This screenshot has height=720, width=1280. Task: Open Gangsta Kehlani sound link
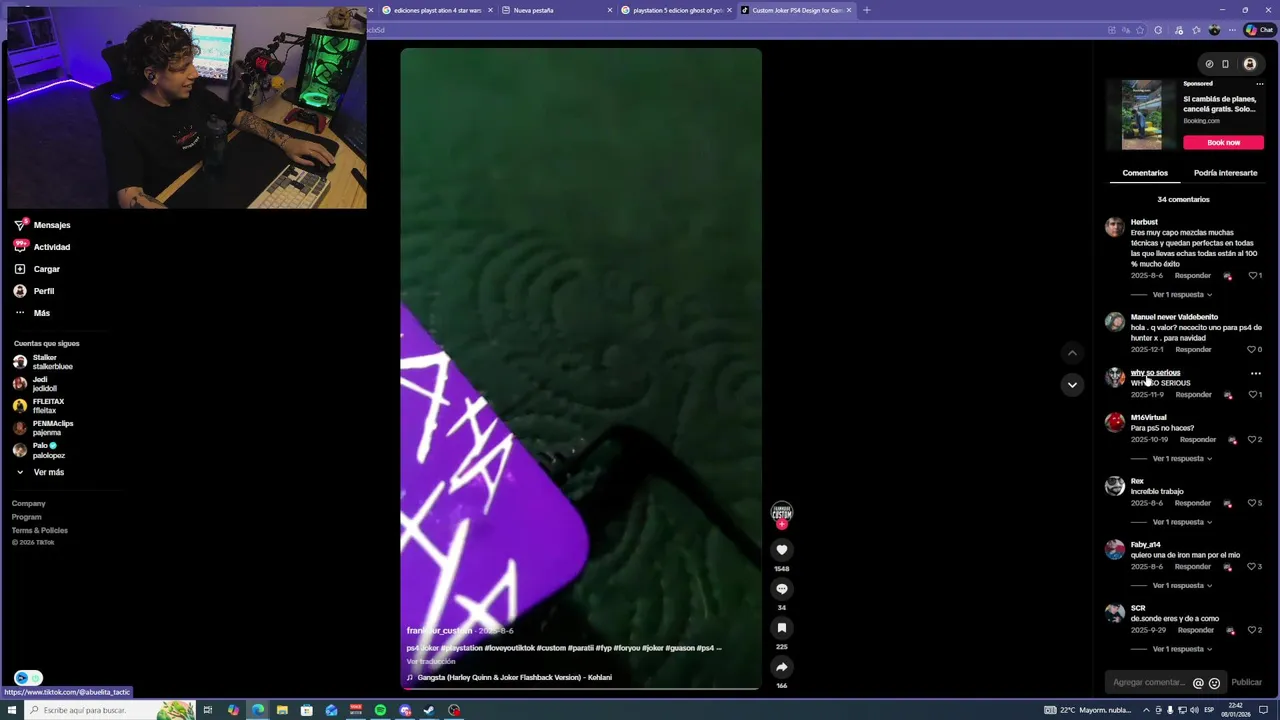click(509, 678)
